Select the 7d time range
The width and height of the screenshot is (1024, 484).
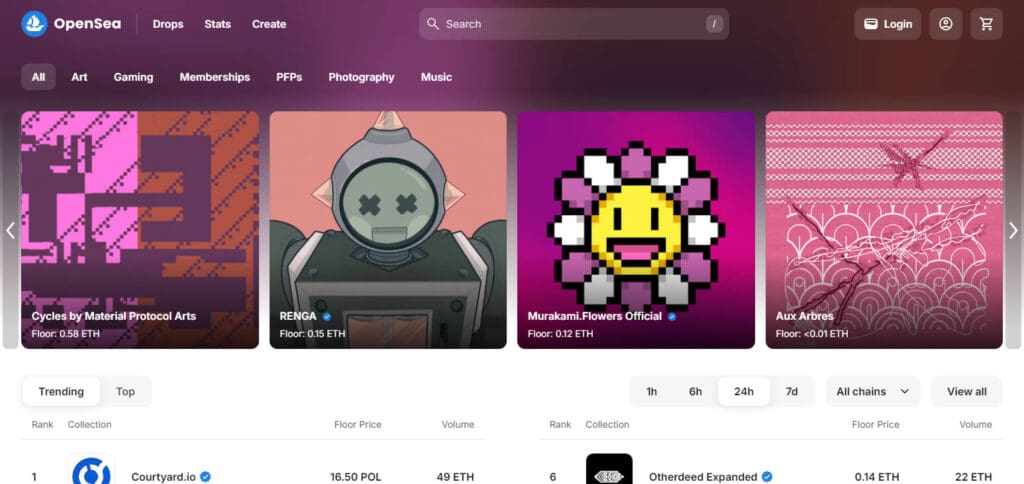coord(792,391)
